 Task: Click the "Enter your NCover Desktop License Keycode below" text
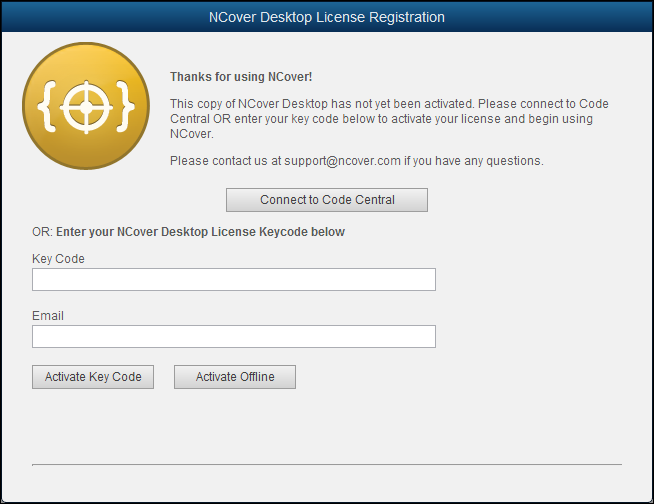[200, 232]
